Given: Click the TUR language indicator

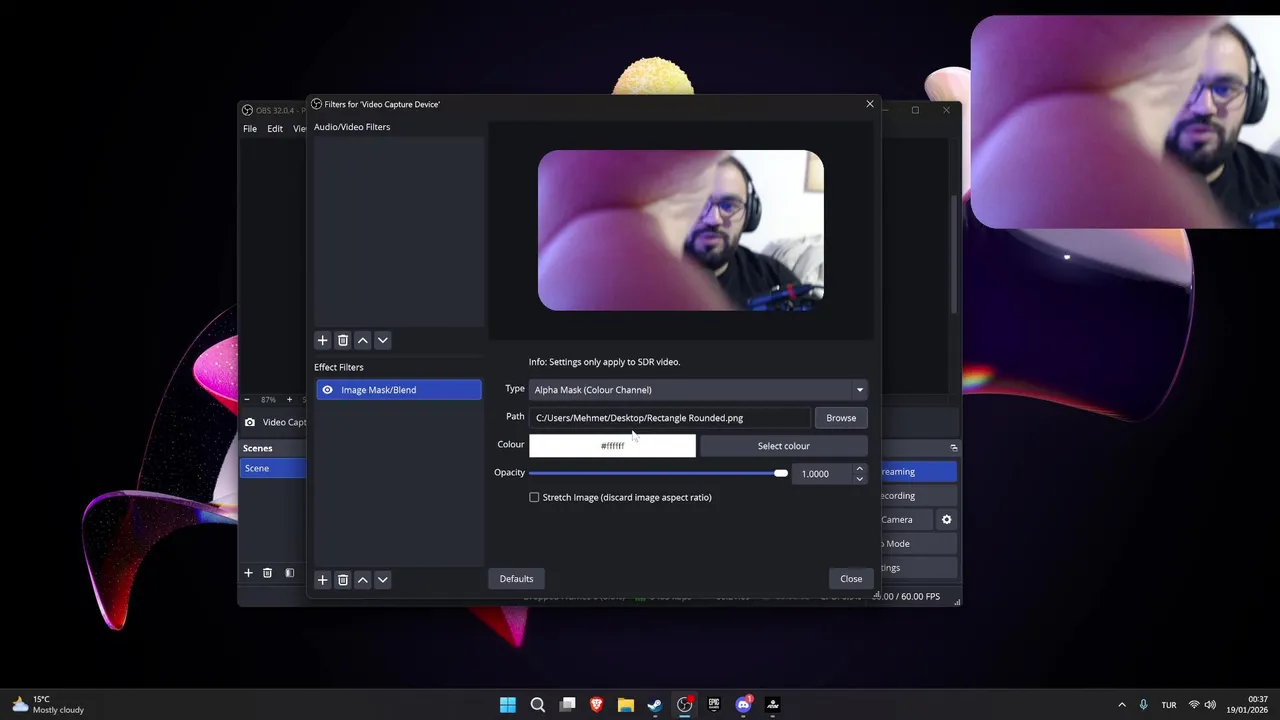Looking at the screenshot, I should coord(1169,705).
